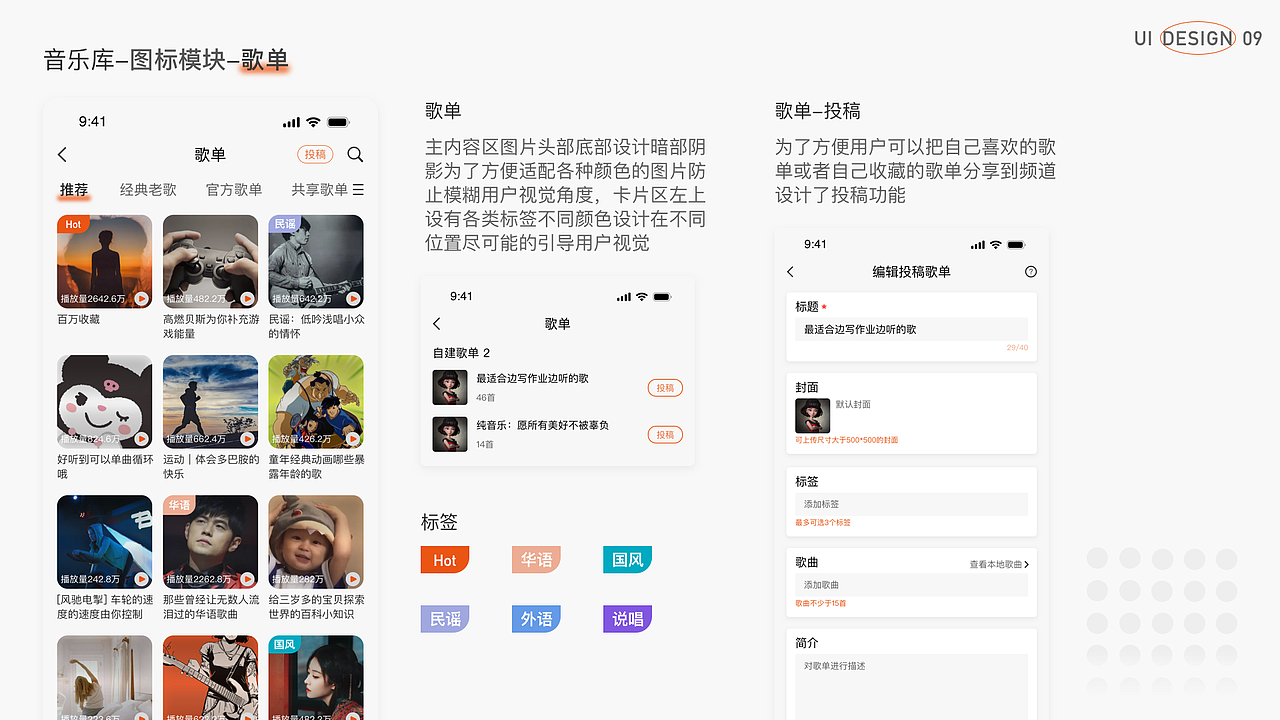Switch to the 官方歌单 tab
1280x720 pixels.
(234, 189)
